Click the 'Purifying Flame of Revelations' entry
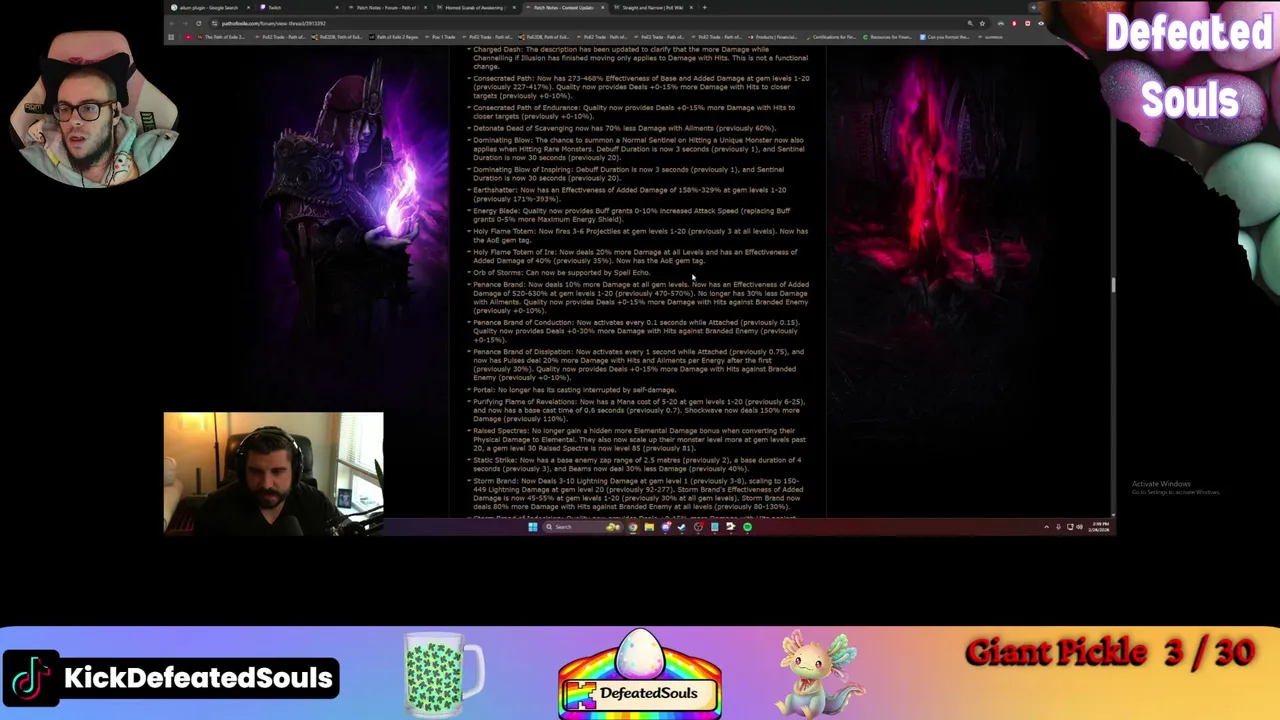The image size is (1280, 720). tap(637, 410)
